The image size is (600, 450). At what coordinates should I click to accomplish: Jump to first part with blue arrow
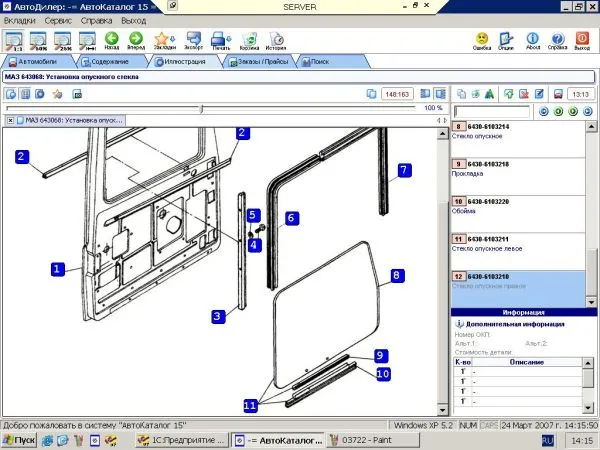(543, 111)
